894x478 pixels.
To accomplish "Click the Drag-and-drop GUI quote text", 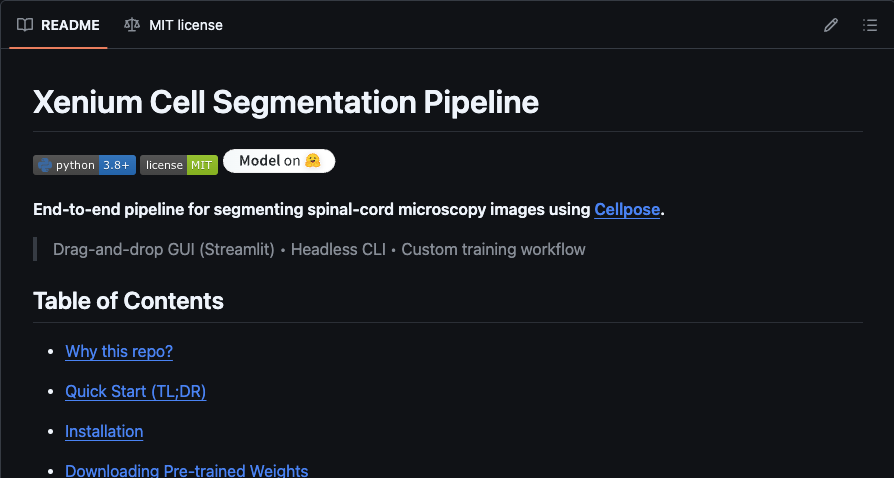I will click(x=319, y=249).
